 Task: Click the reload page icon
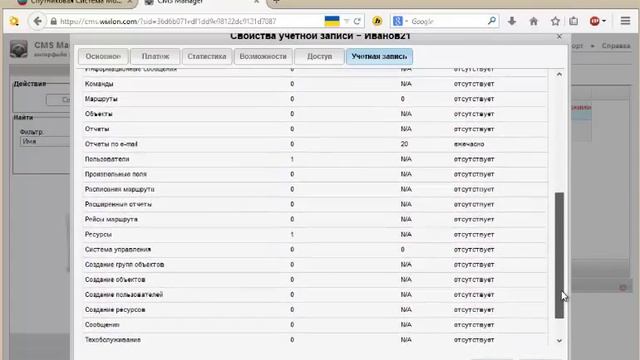point(357,21)
